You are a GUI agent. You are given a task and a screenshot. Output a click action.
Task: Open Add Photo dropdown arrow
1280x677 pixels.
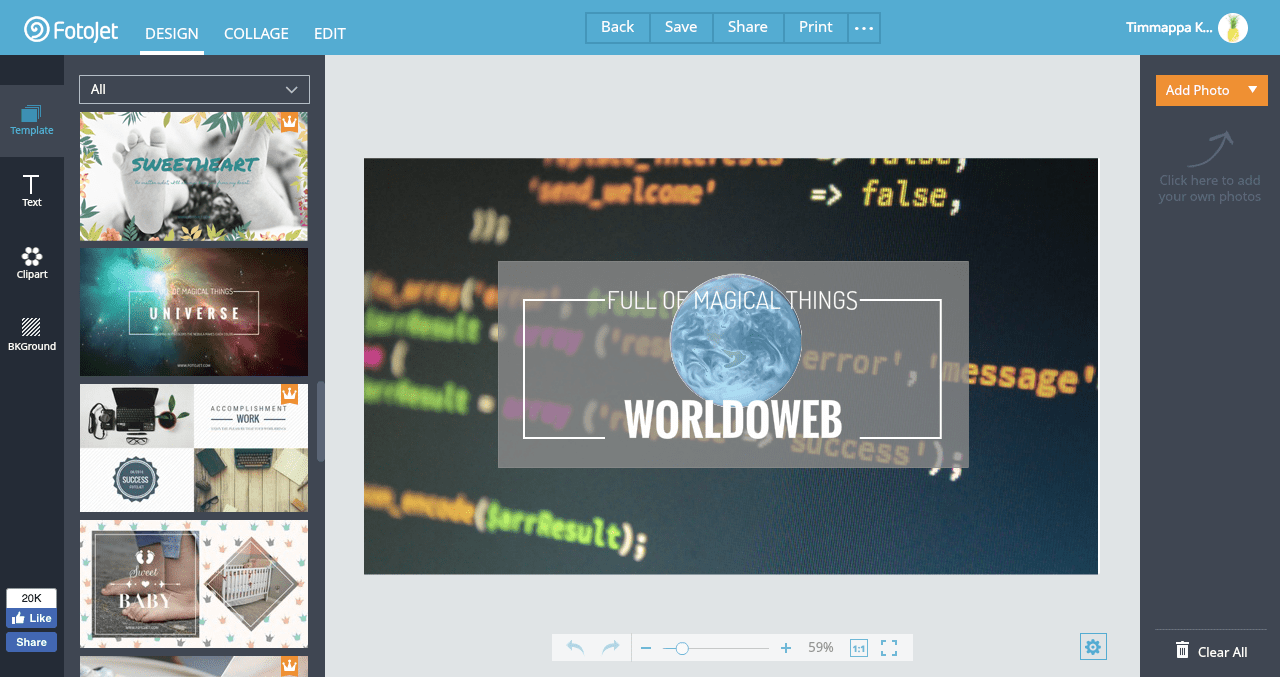tap(1252, 90)
